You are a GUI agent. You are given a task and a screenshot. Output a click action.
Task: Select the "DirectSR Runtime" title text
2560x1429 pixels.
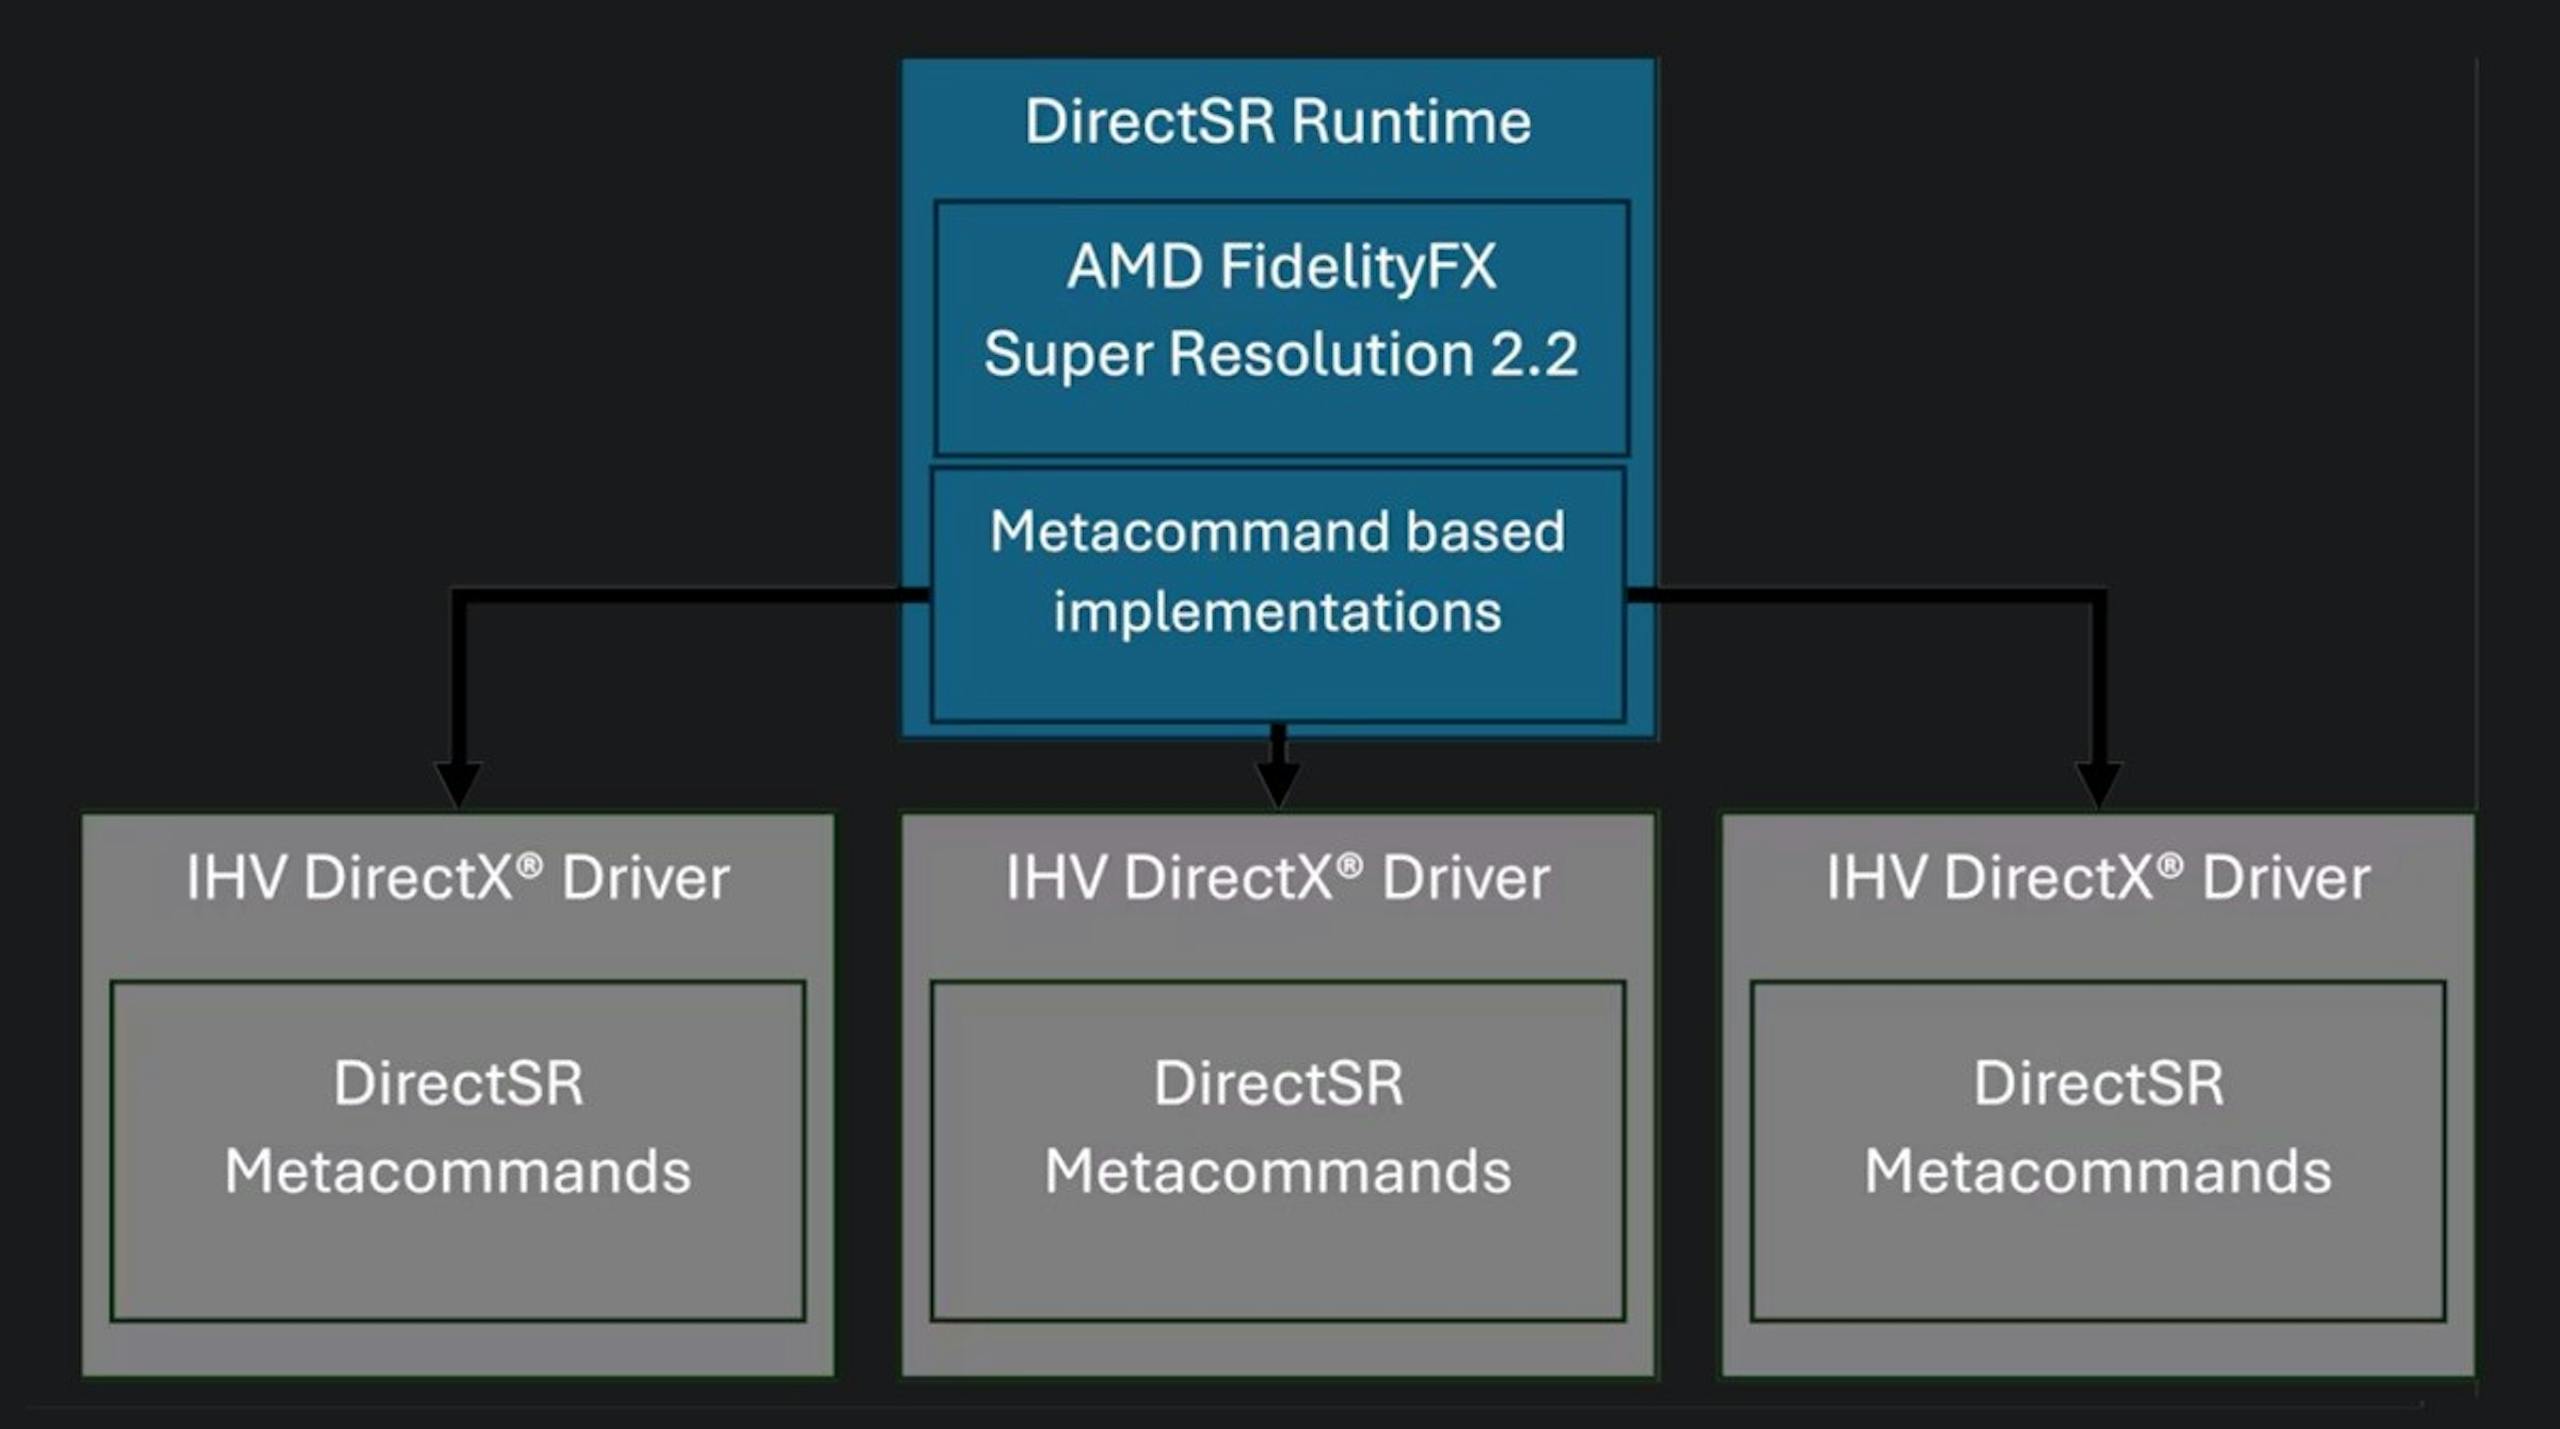click(1278, 122)
